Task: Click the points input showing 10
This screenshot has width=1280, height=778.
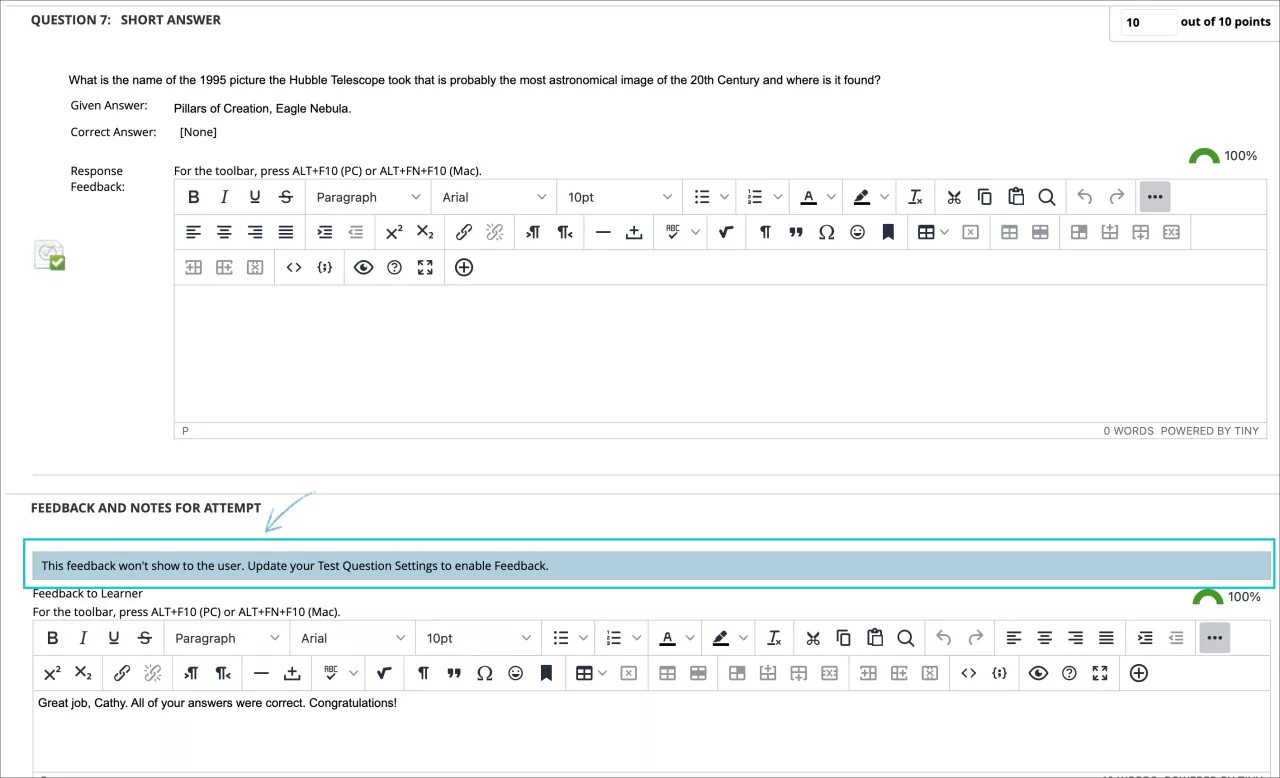Action: click(x=1147, y=21)
